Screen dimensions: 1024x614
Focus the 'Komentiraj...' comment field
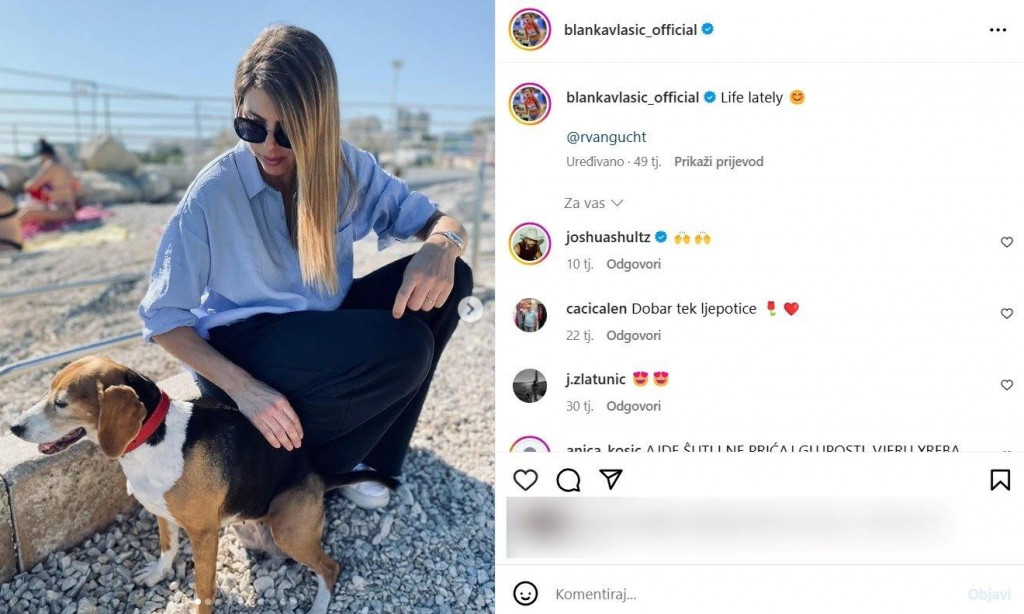751,594
